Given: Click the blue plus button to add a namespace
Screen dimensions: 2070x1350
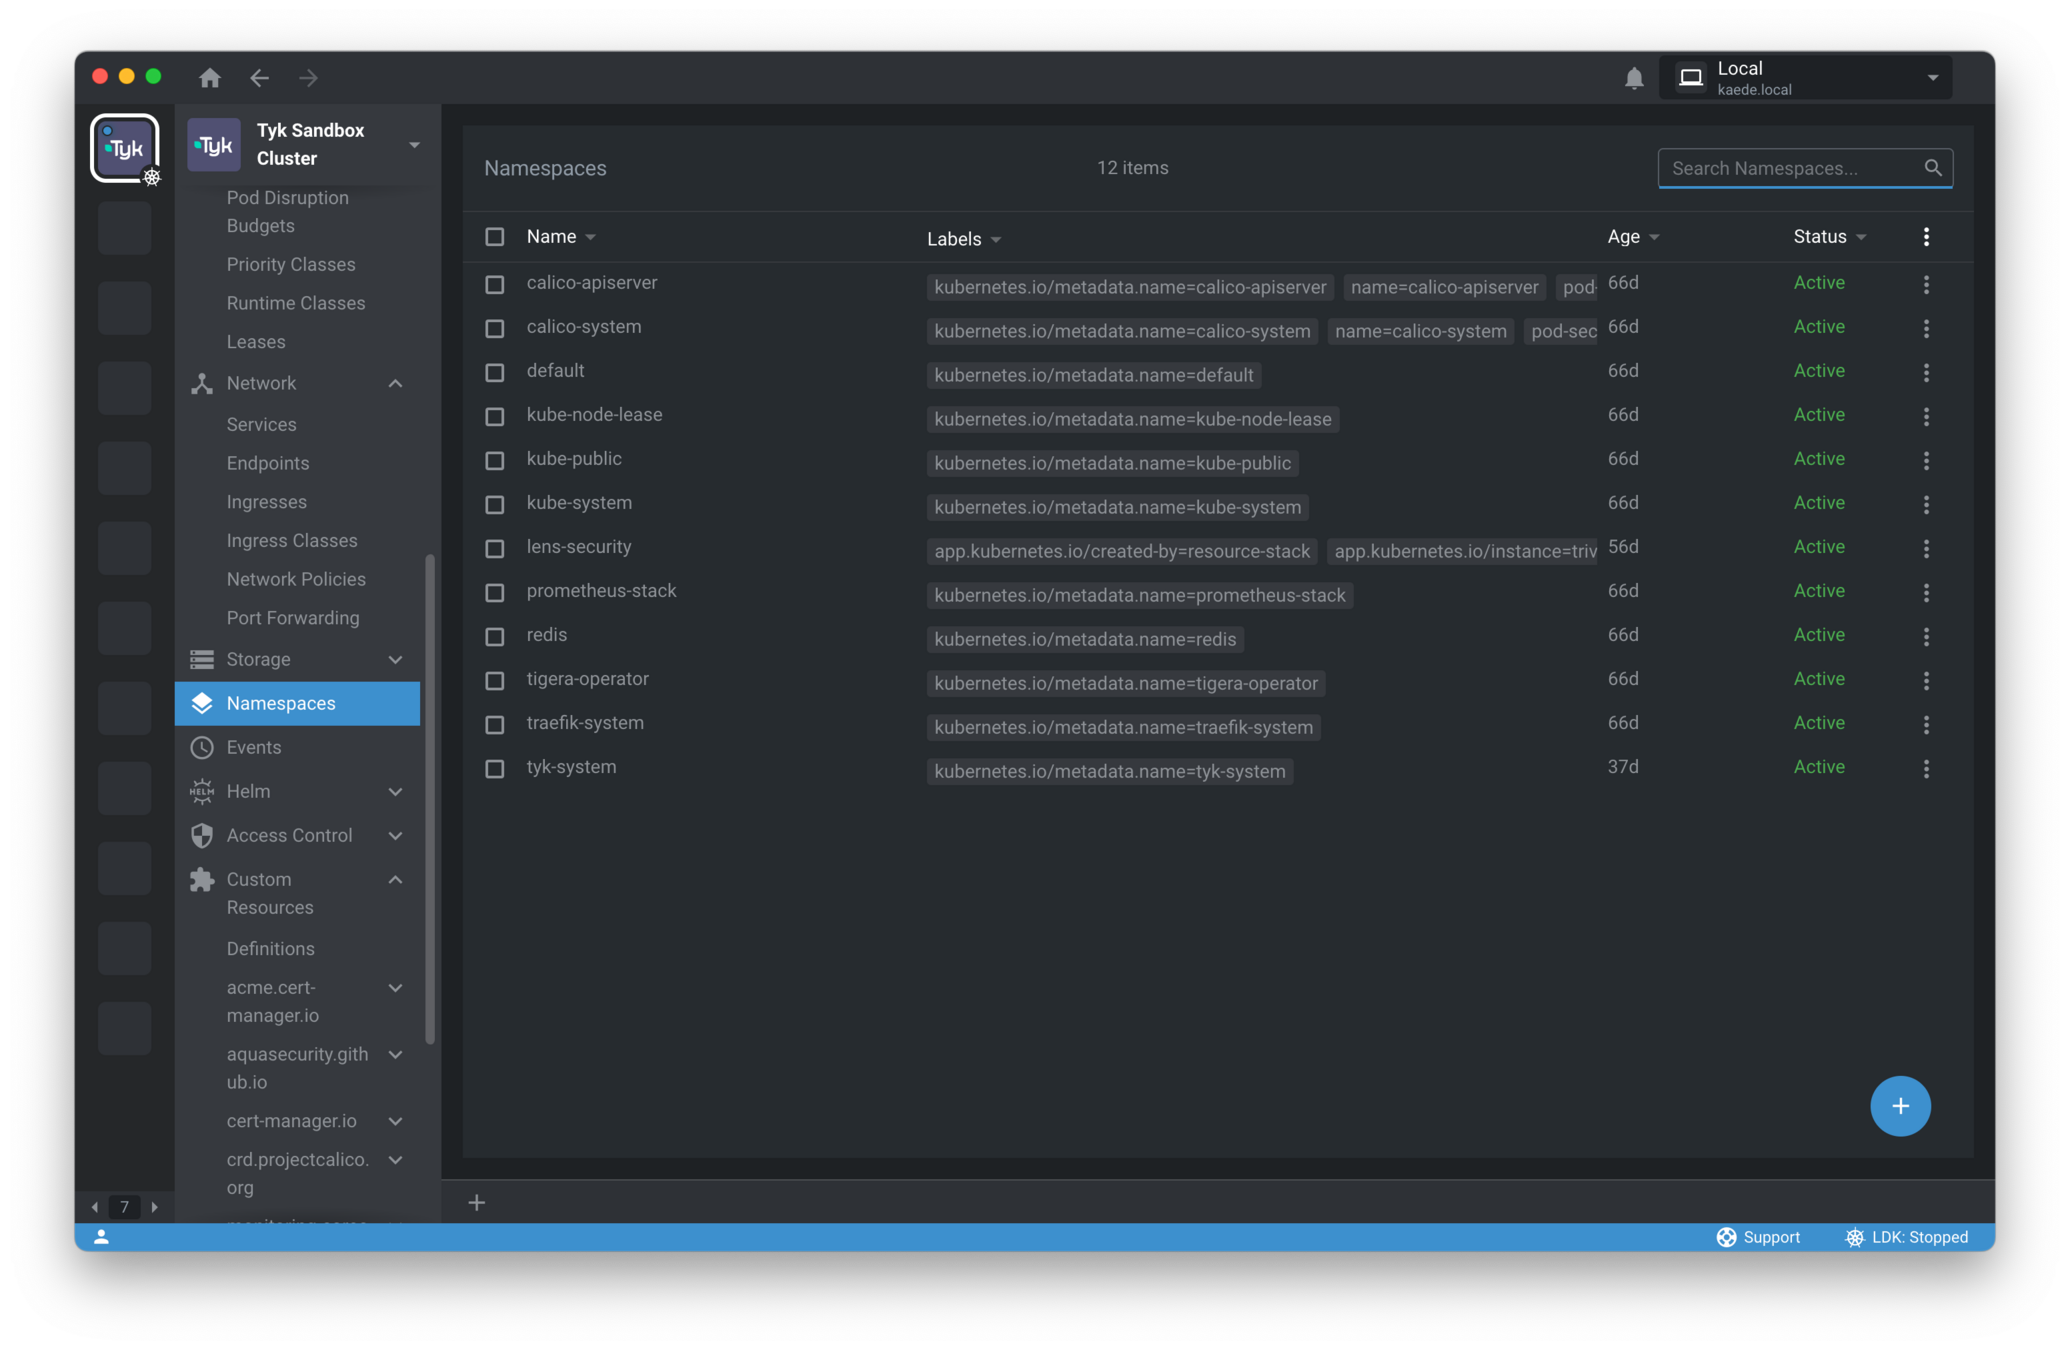Looking at the screenshot, I should click(x=1899, y=1105).
